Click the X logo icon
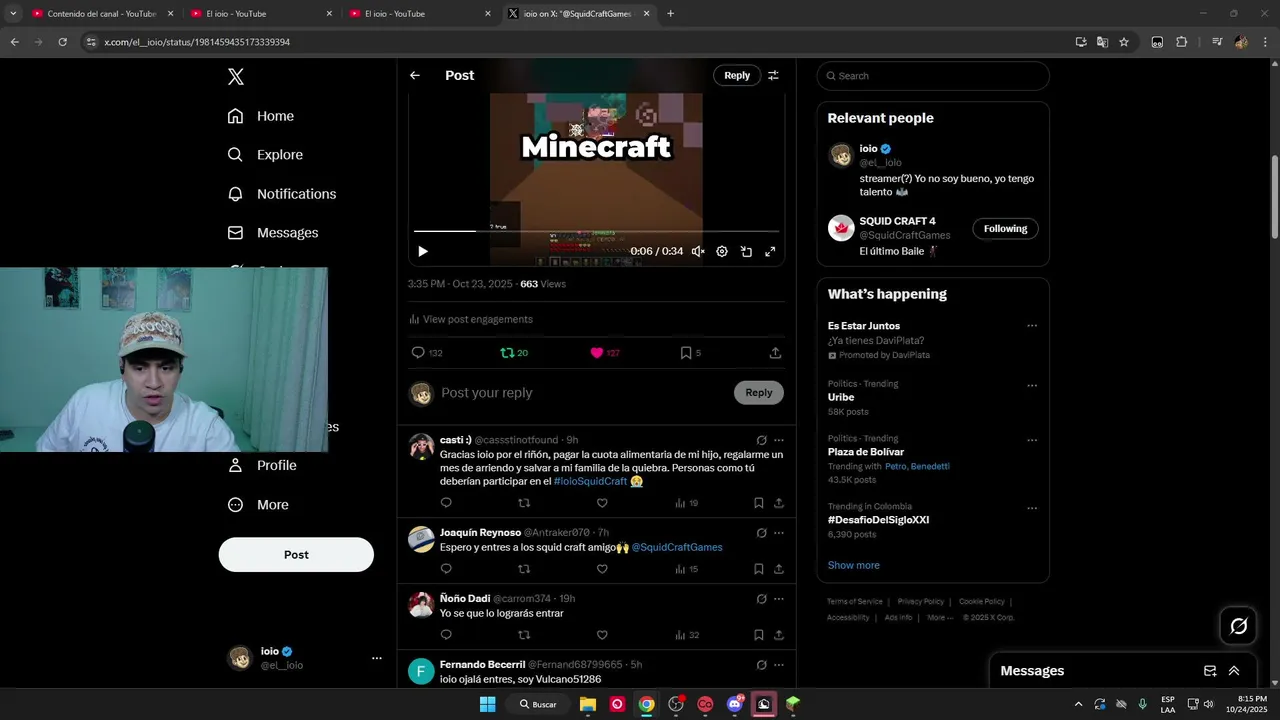This screenshot has width=1280, height=720. coord(235,77)
